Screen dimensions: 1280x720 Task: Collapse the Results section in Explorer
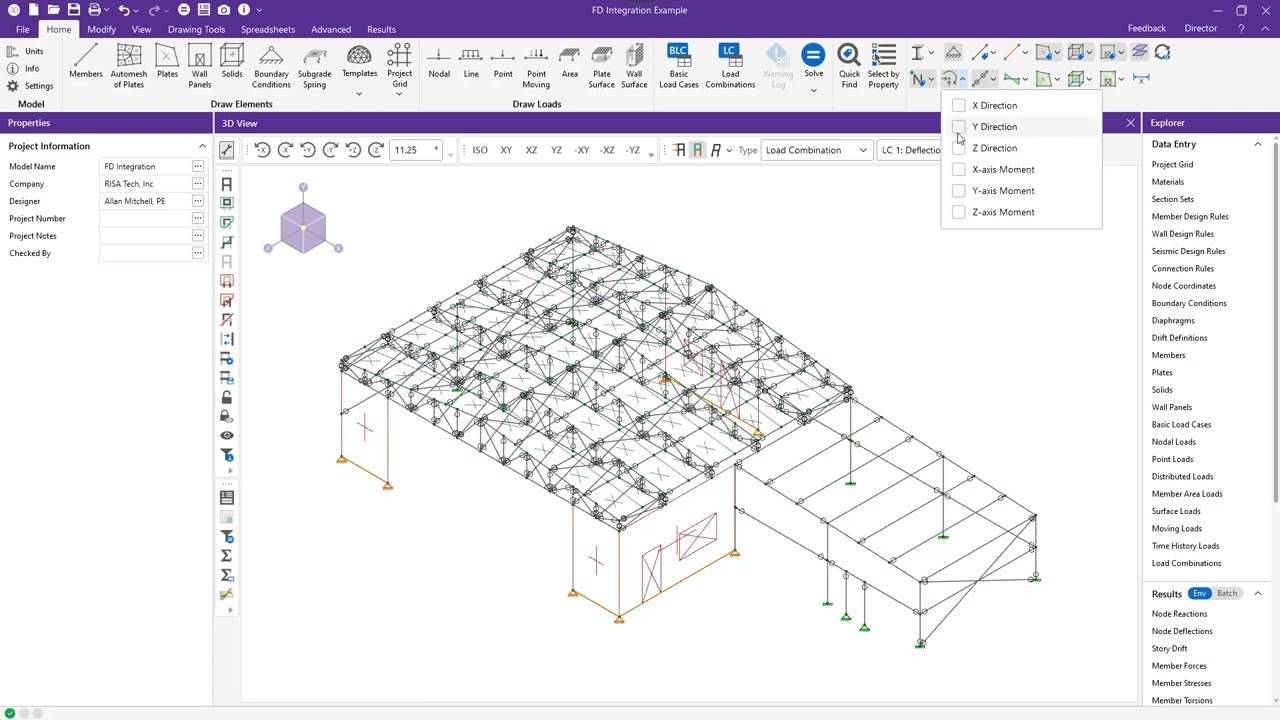pyautogui.click(x=1258, y=594)
